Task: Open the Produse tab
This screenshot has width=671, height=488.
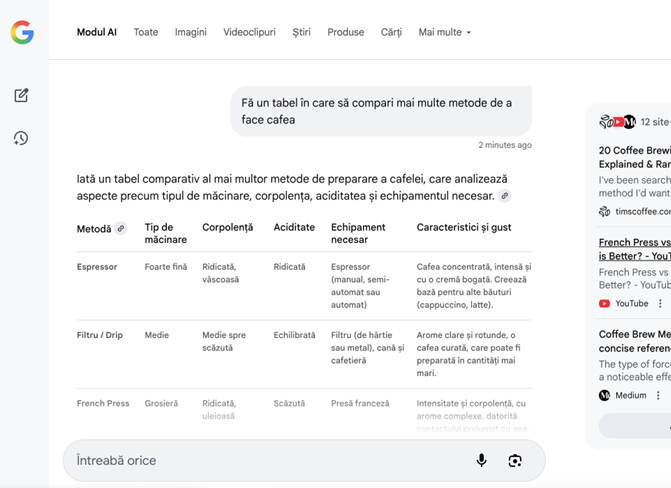Action: coord(346,32)
